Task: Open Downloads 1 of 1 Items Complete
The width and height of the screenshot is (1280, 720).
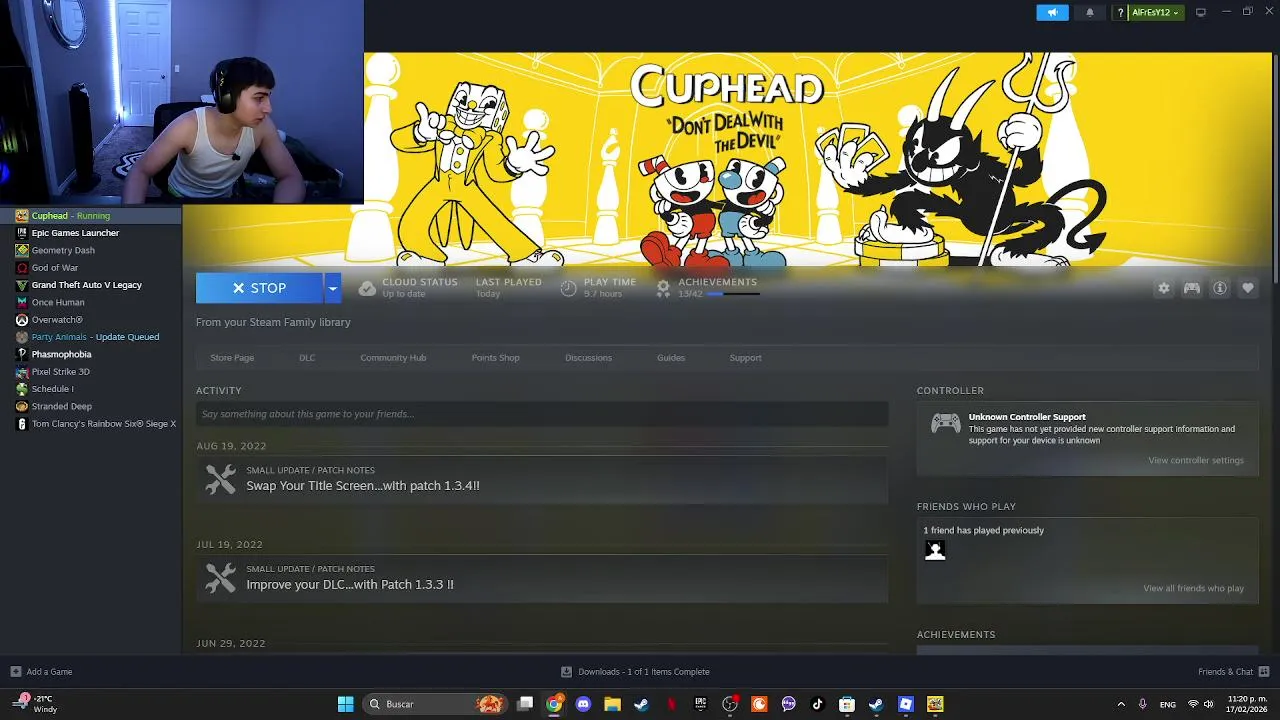Action: tap(635, 672)
